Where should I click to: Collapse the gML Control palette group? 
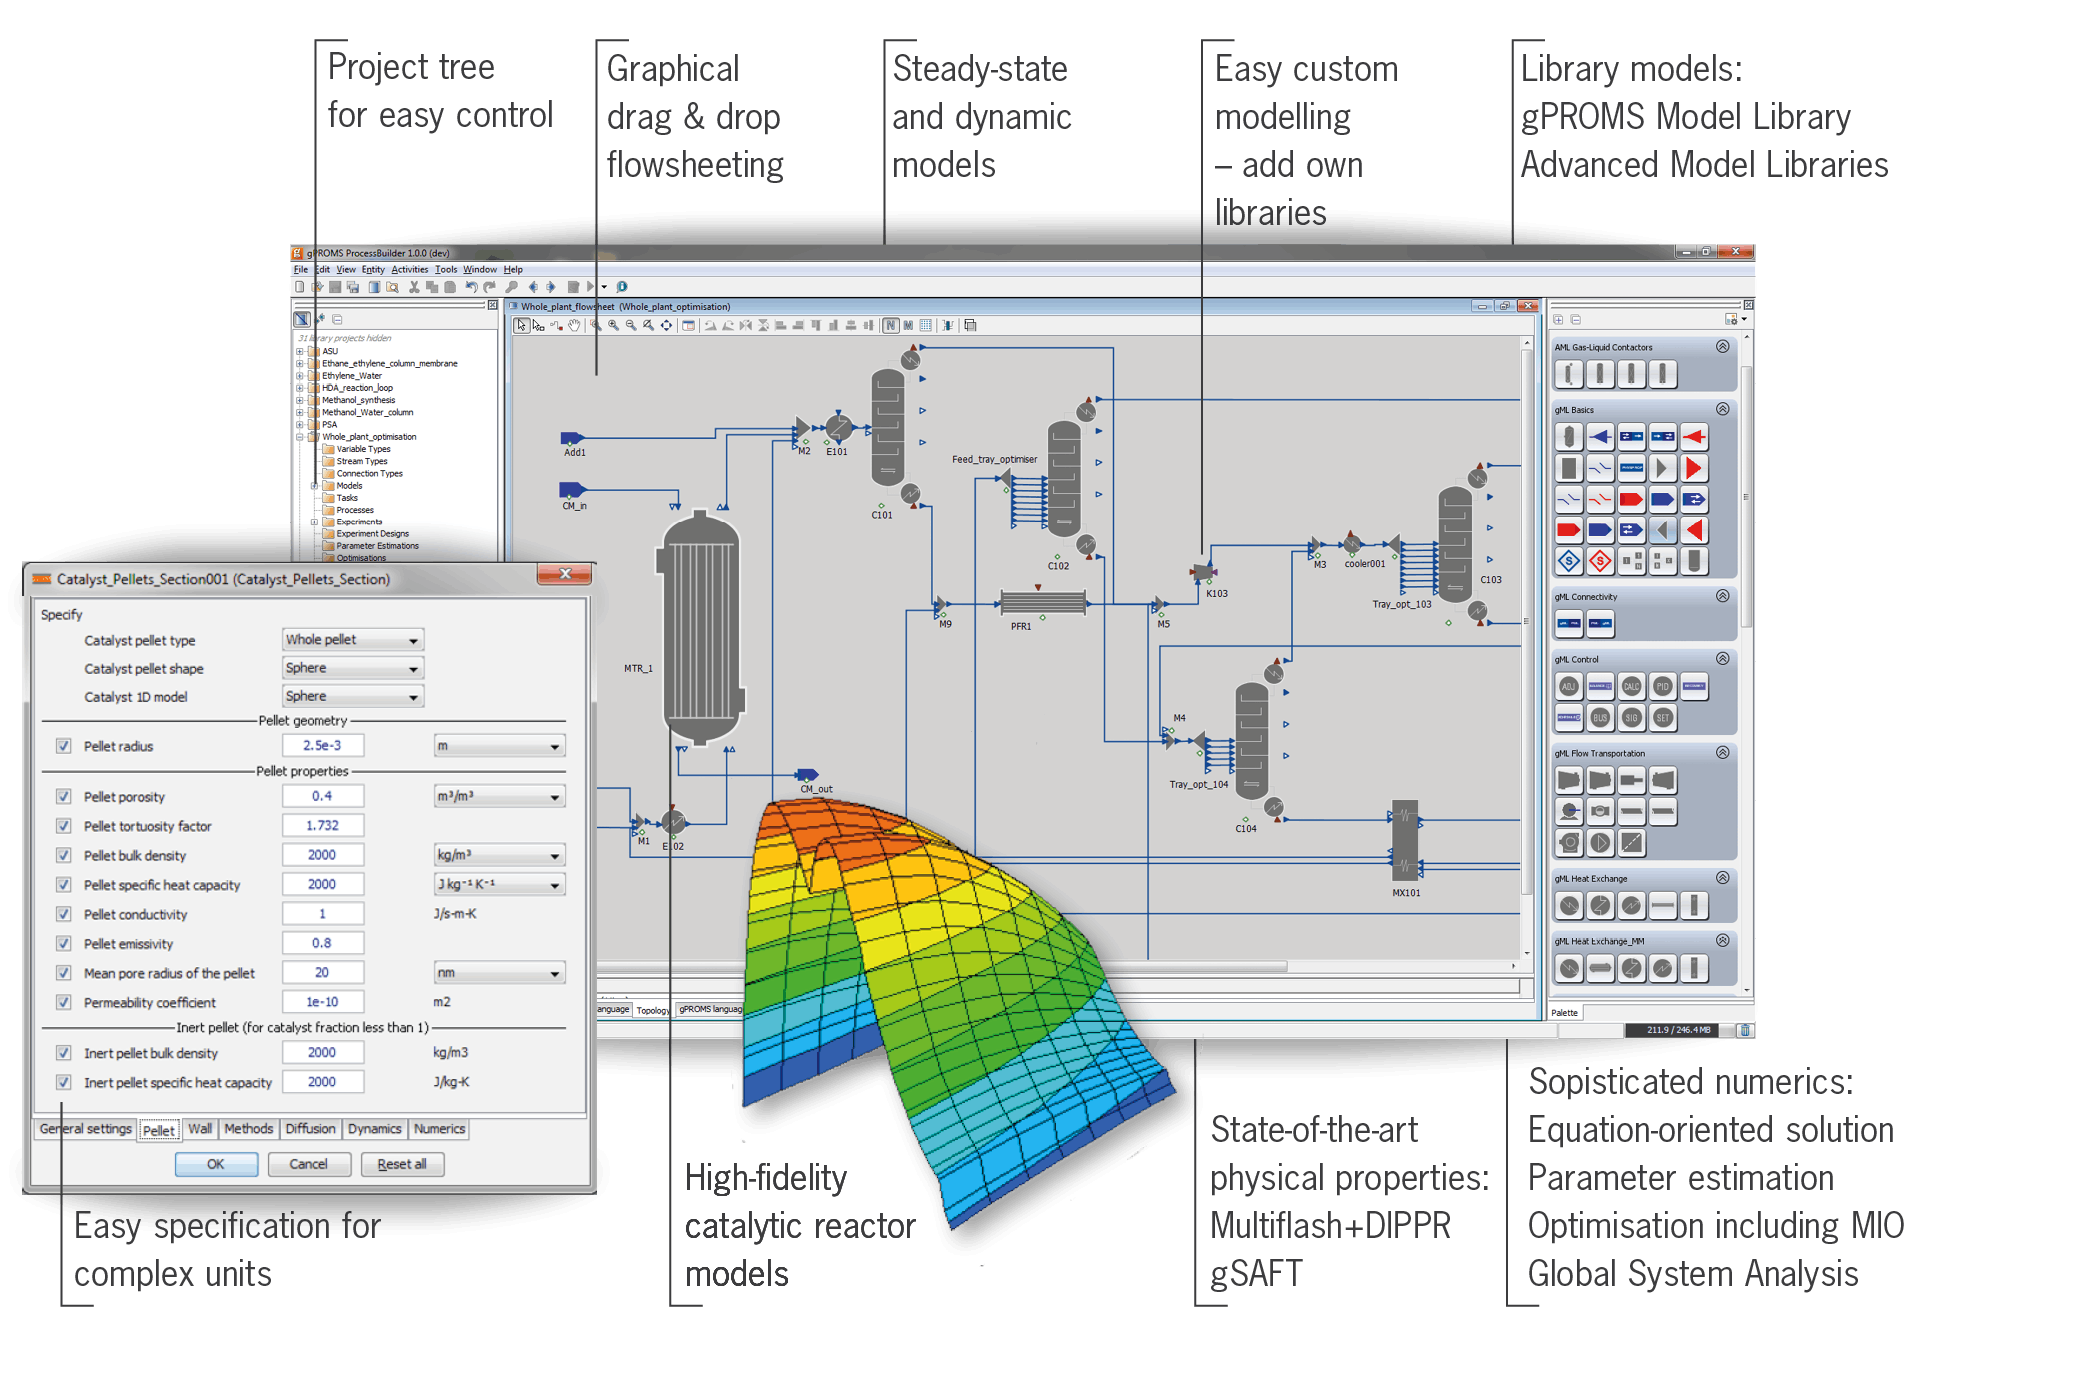pyautogui.click(x=1722, y=659)
